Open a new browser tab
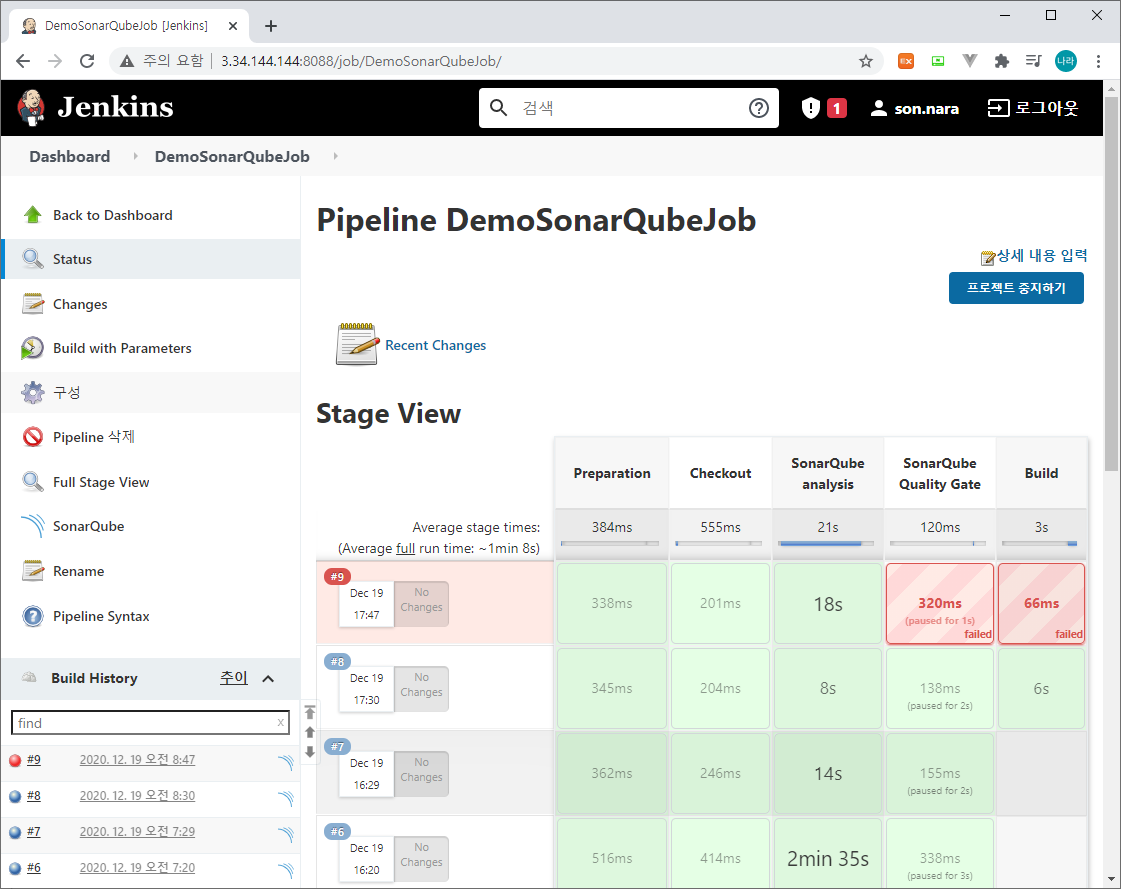The image size is (1121, 889). click(x=270, y=26)
